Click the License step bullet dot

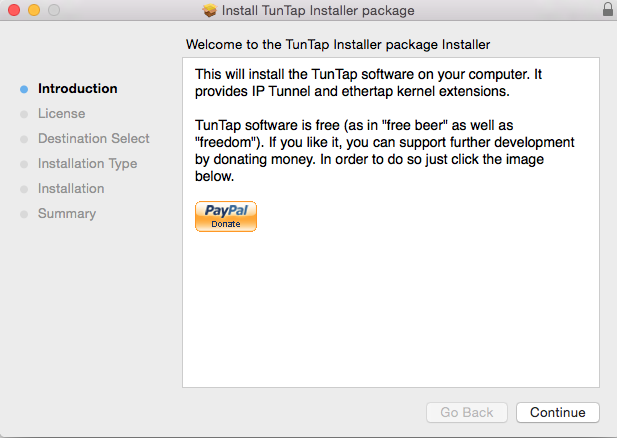(24, 114)
